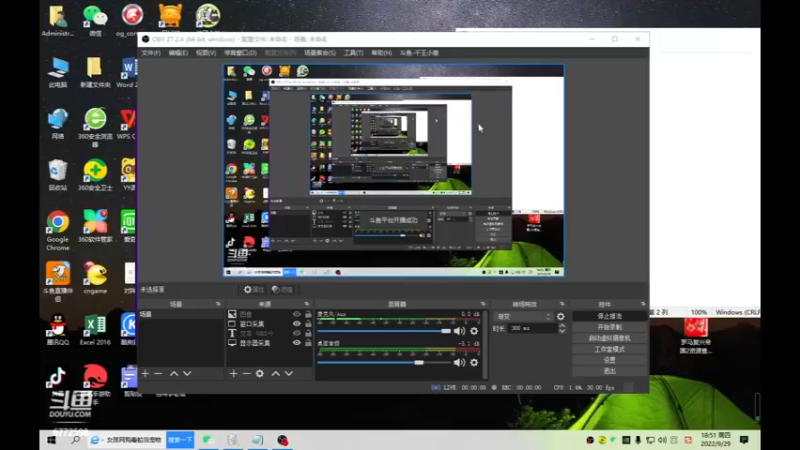The width and height of the screenshot is (800, 450).
Task: Select the 显示器采集 source row
Action: tap(269, 343)
